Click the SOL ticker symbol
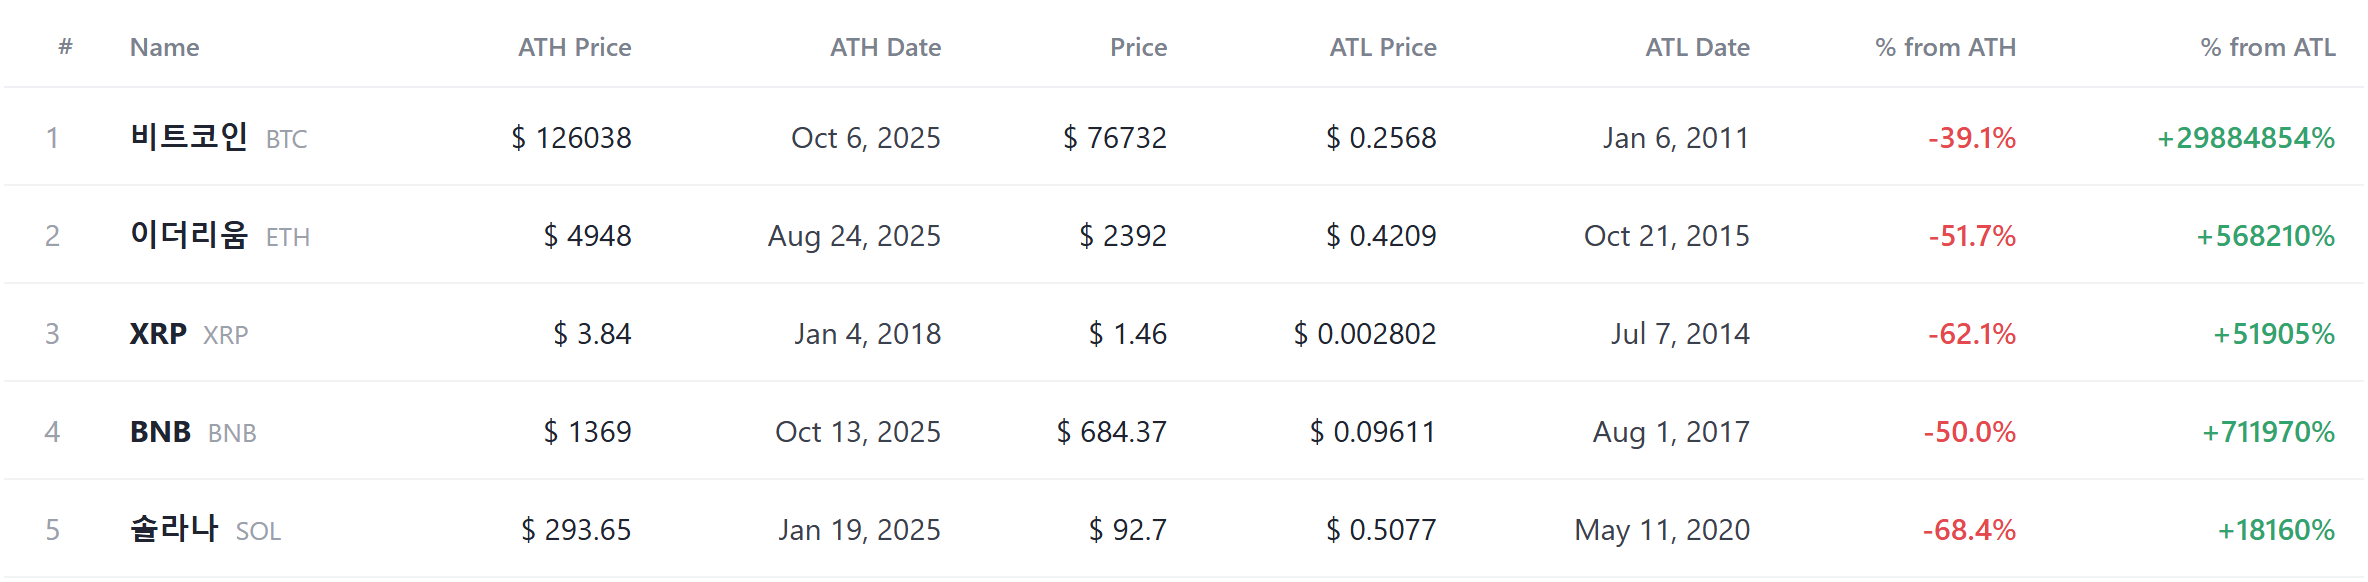The width and height of the screenshot is (2368, 582). tap(258, 531)
